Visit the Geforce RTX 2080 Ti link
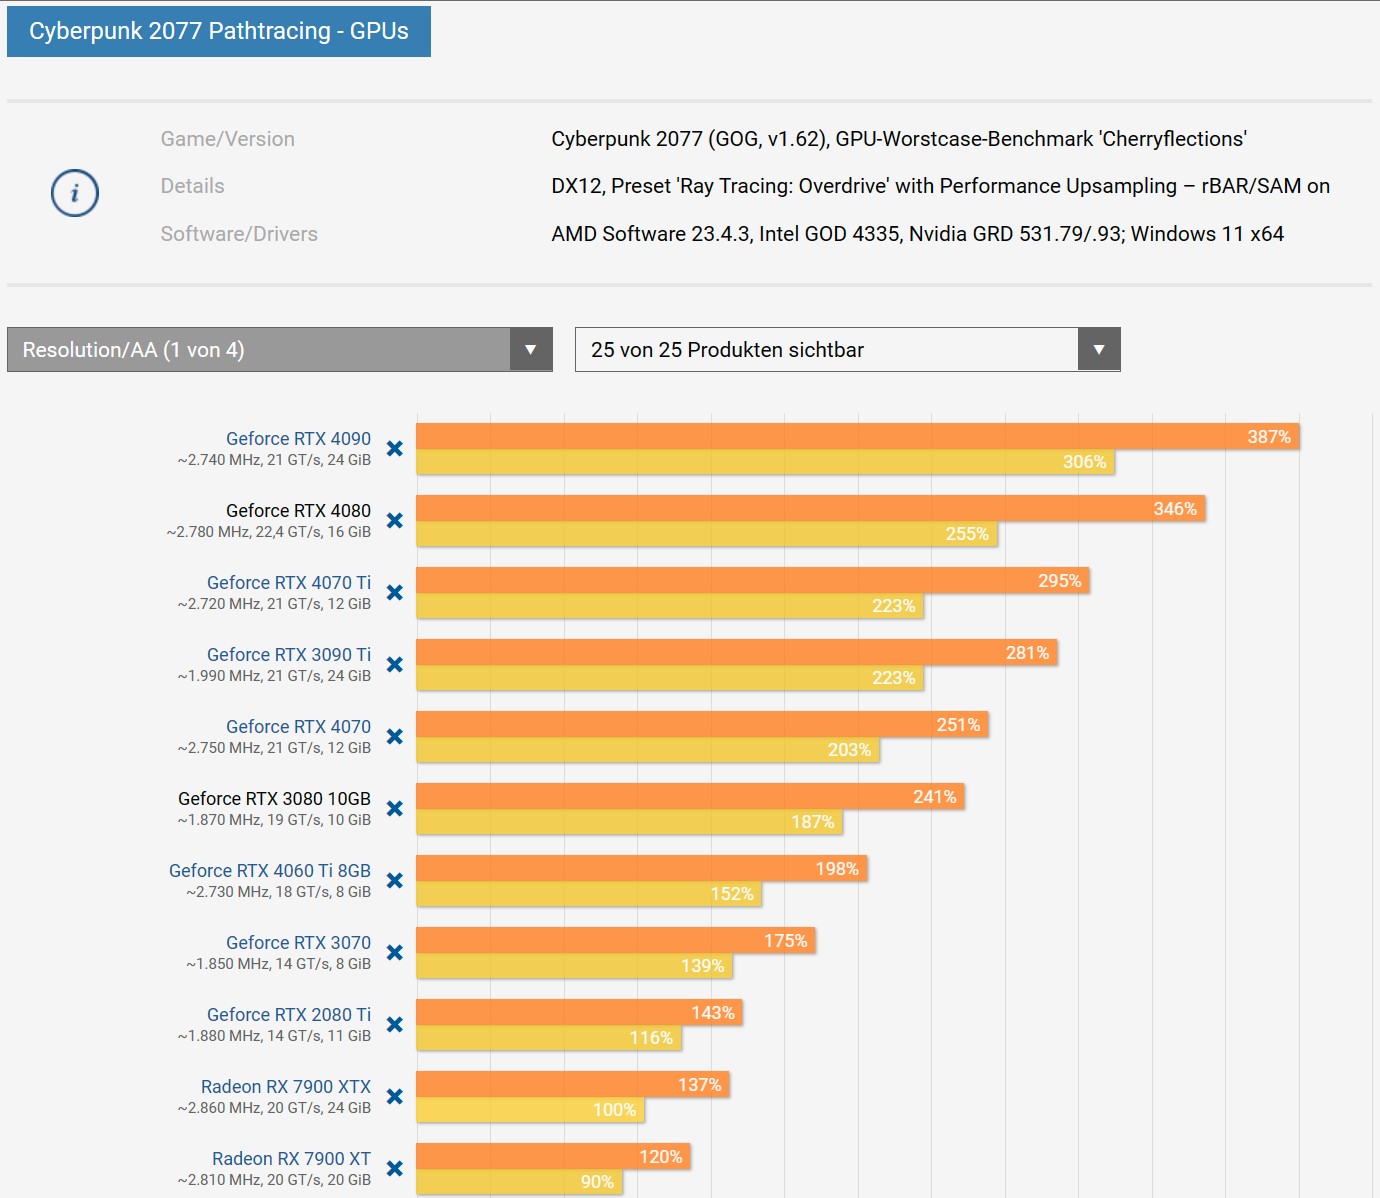This screenshot has width=1380, height=1198. (289, 1015)
